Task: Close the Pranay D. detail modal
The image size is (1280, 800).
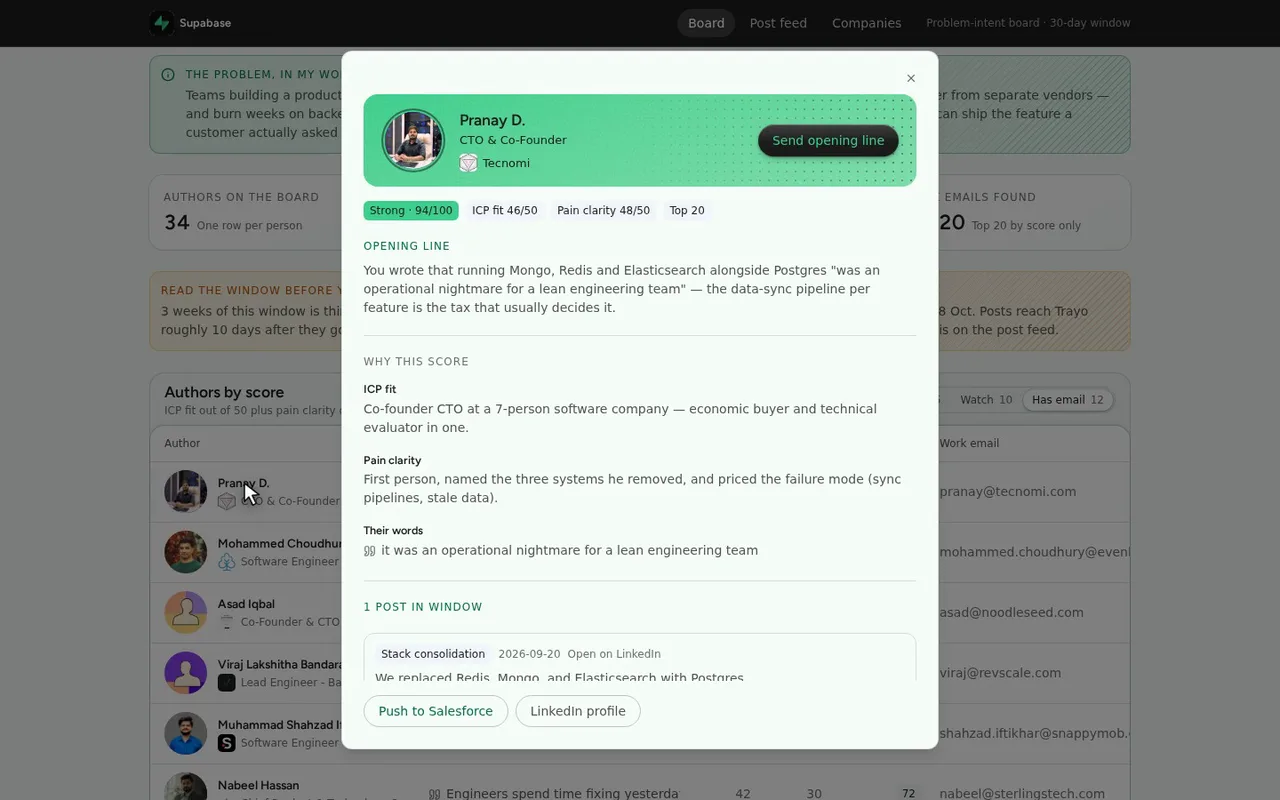Action: (911, 78)
